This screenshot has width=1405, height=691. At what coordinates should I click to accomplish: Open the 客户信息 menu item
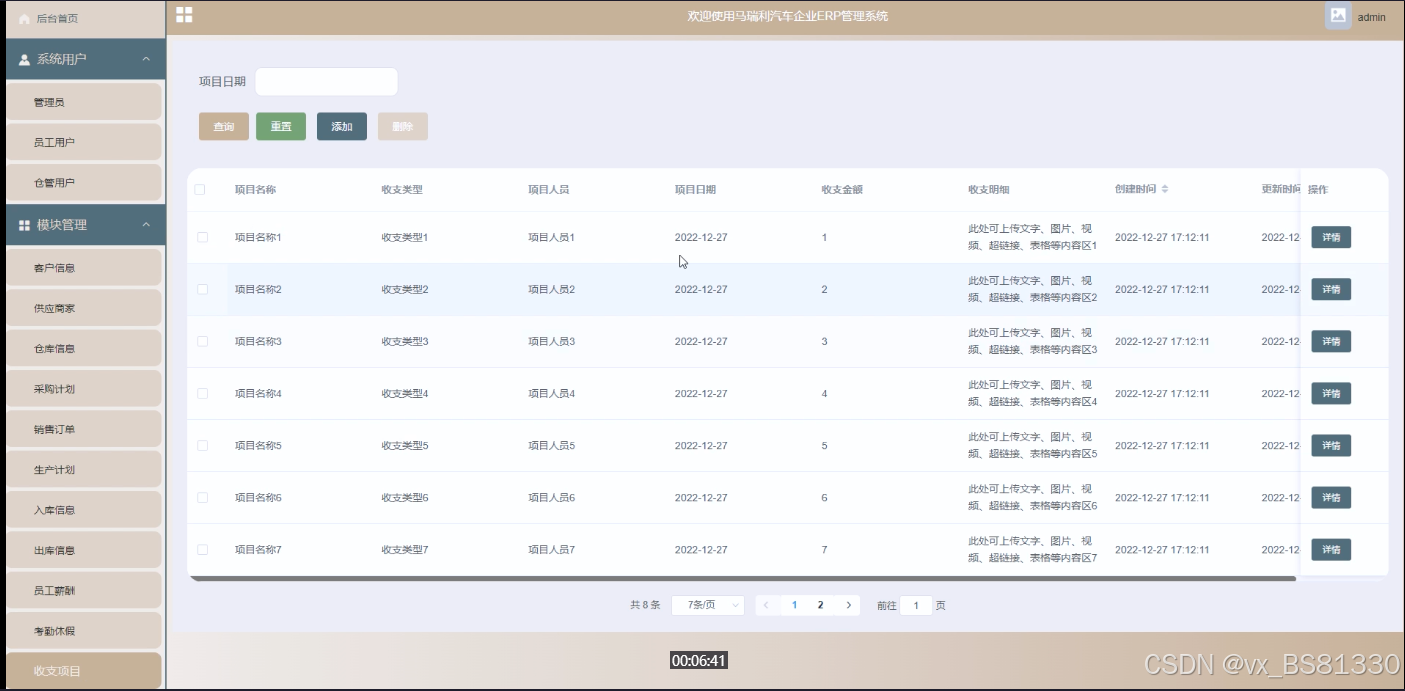(x=83, y=268)
